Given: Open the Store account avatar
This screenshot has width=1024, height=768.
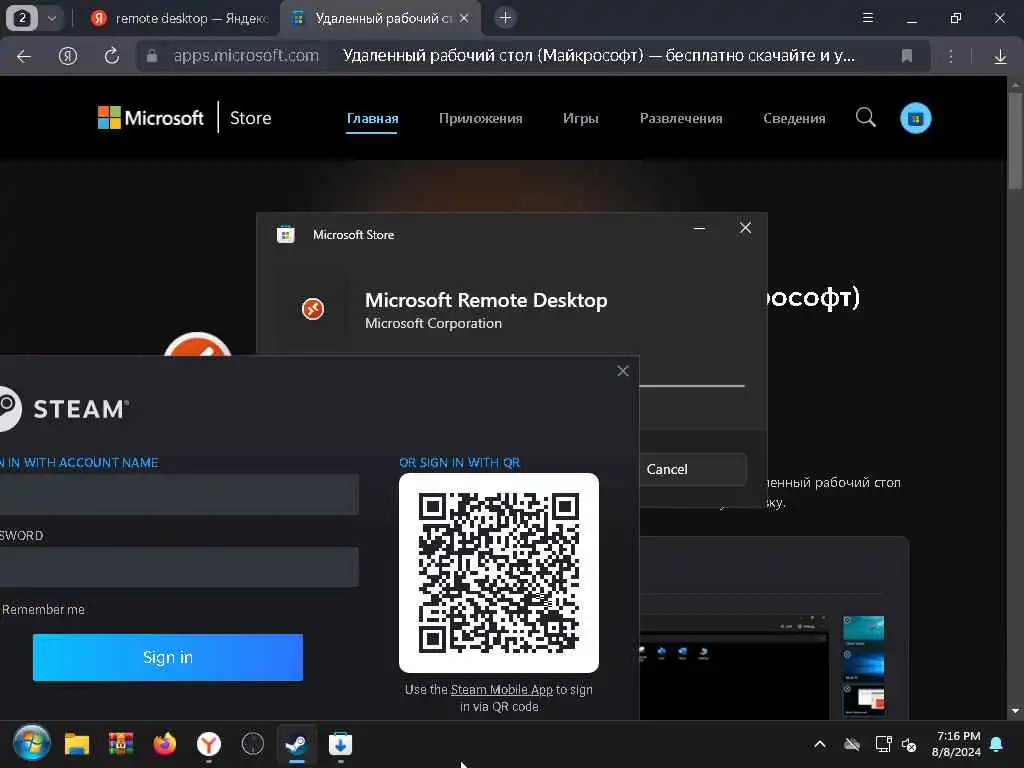Looking at the screenshot, I should pyautogui.click(x=916, y=118).
